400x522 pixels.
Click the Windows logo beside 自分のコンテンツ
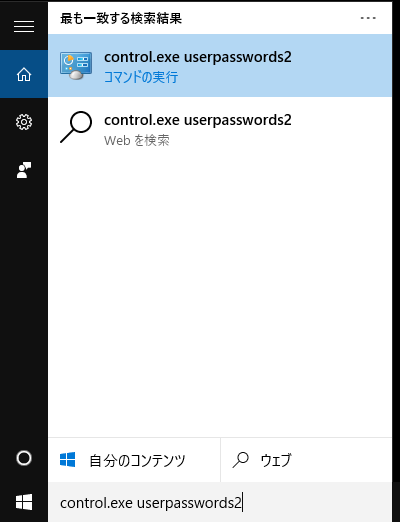[x=67, y=460]
